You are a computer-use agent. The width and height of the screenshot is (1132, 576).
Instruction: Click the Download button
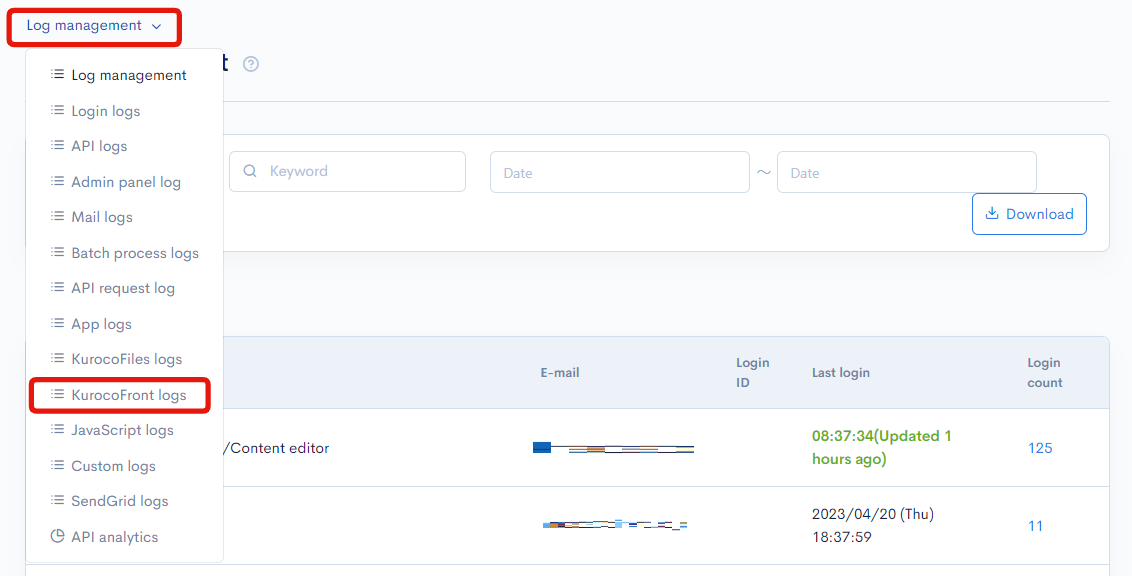[x=1029, y=213]
